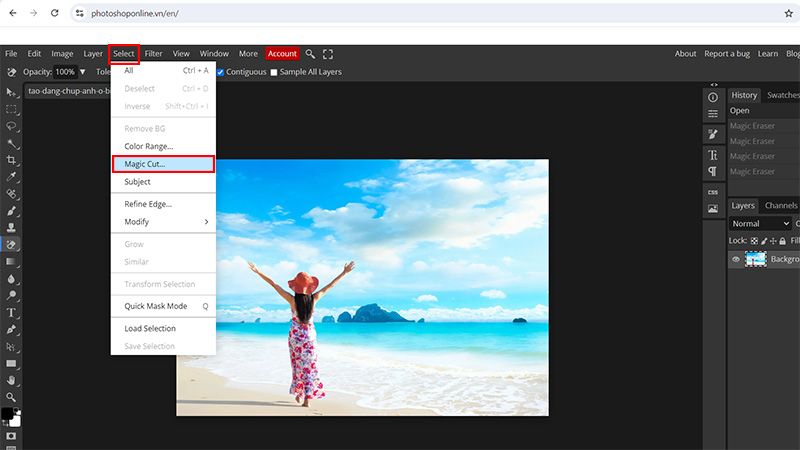
Task: Choose All from Select menu
Action: tap(163, 70)
